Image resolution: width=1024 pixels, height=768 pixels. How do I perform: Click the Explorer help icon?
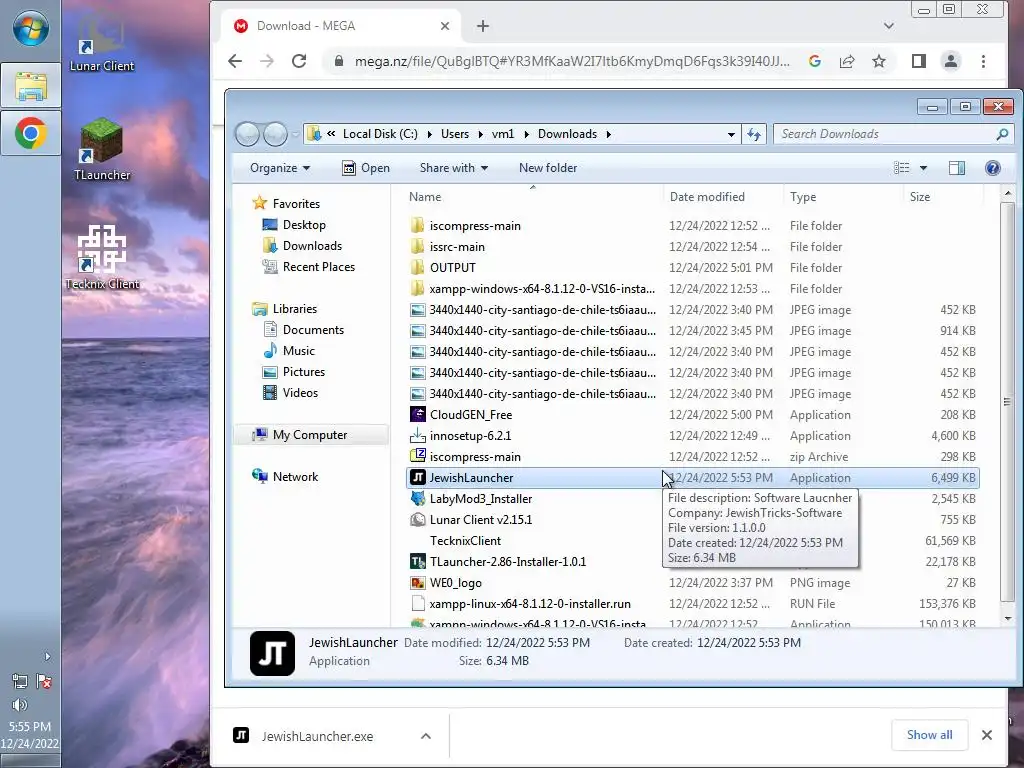point(993,168)
